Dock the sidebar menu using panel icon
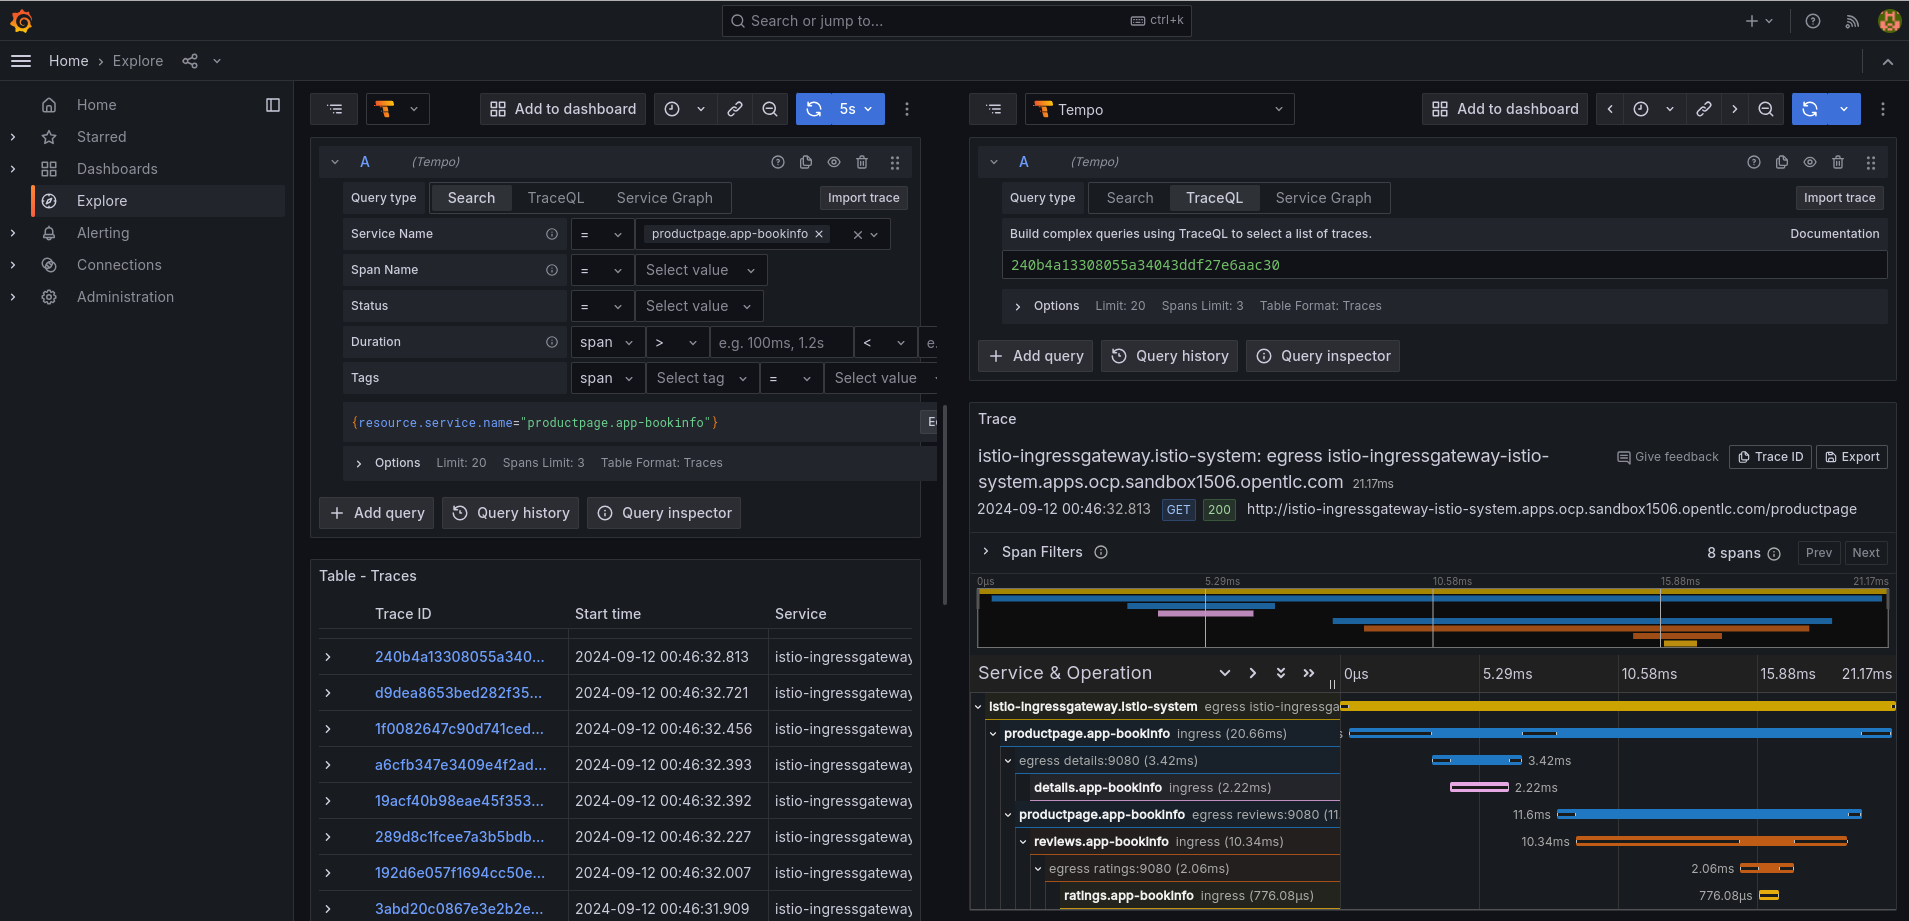The image size is (1909, 921). pyautogui.click(x=273, y=105)
